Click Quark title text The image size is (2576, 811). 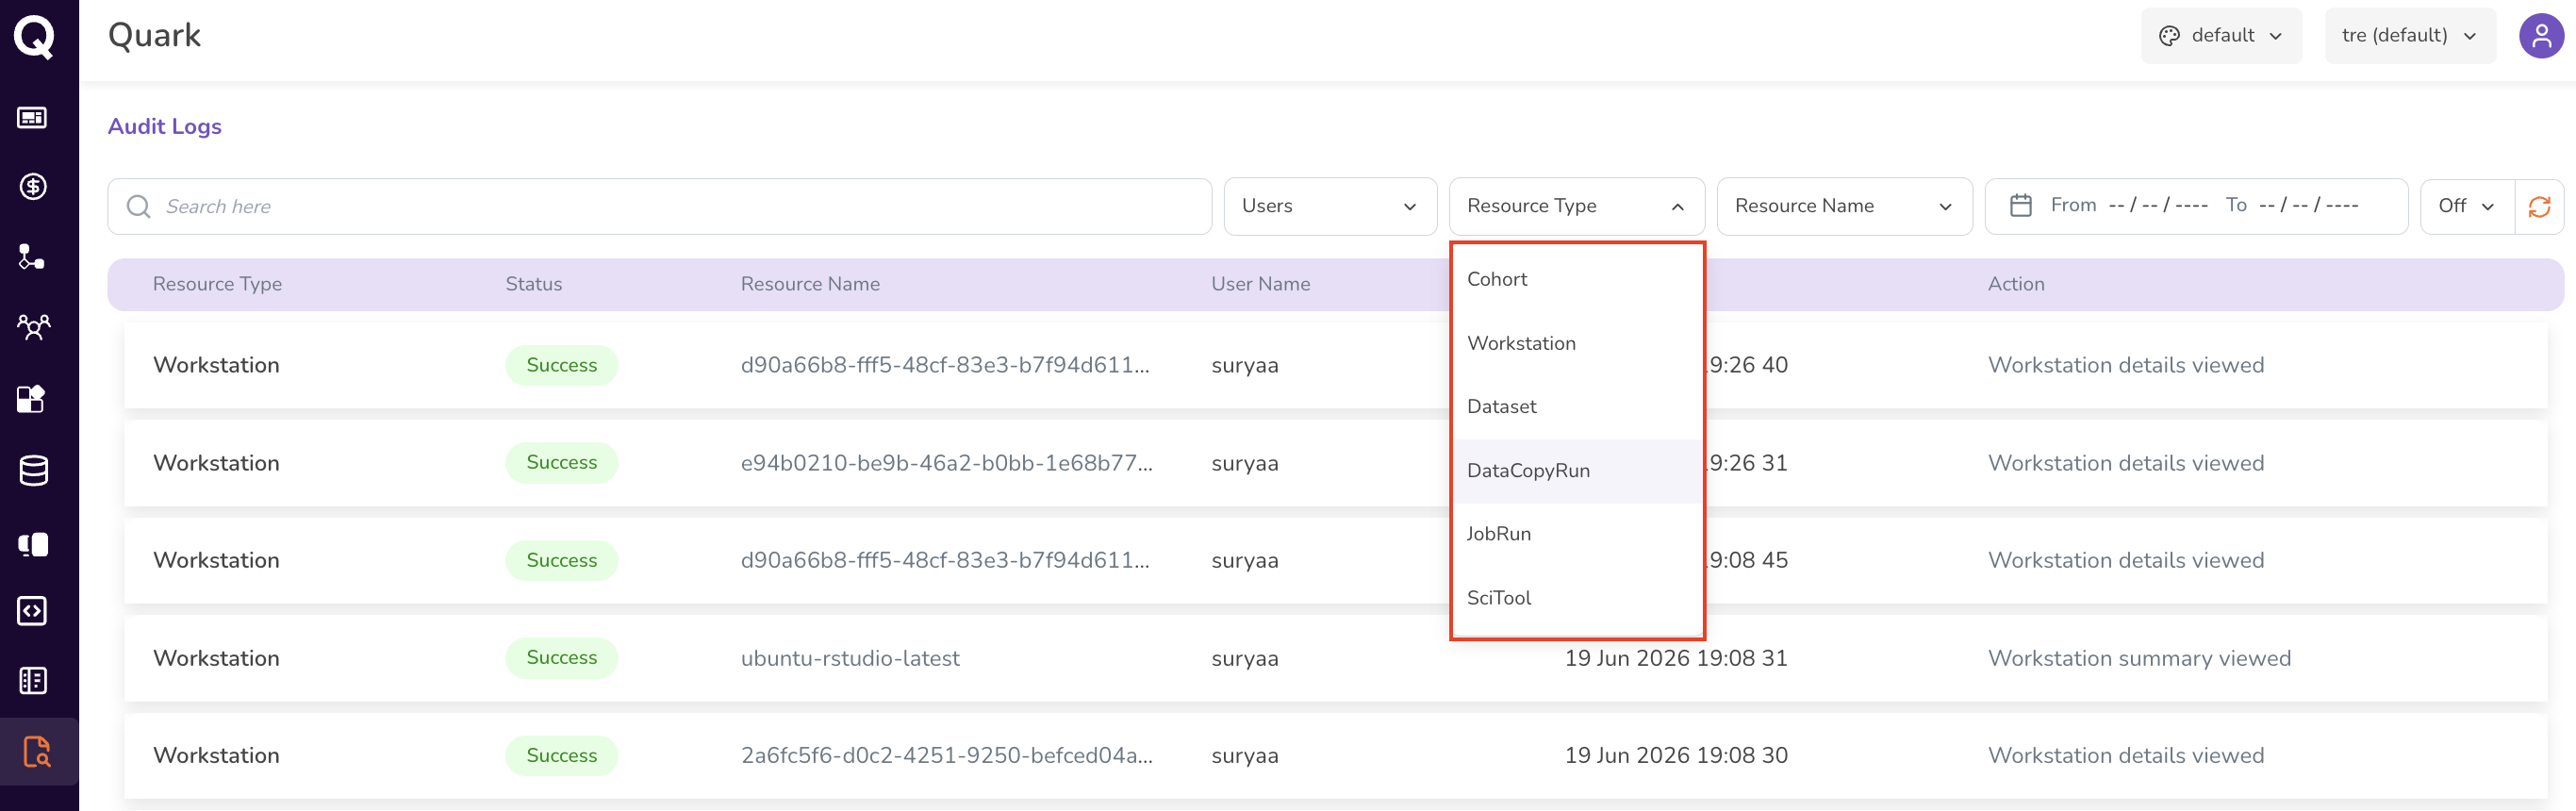(x=154, y=35)
